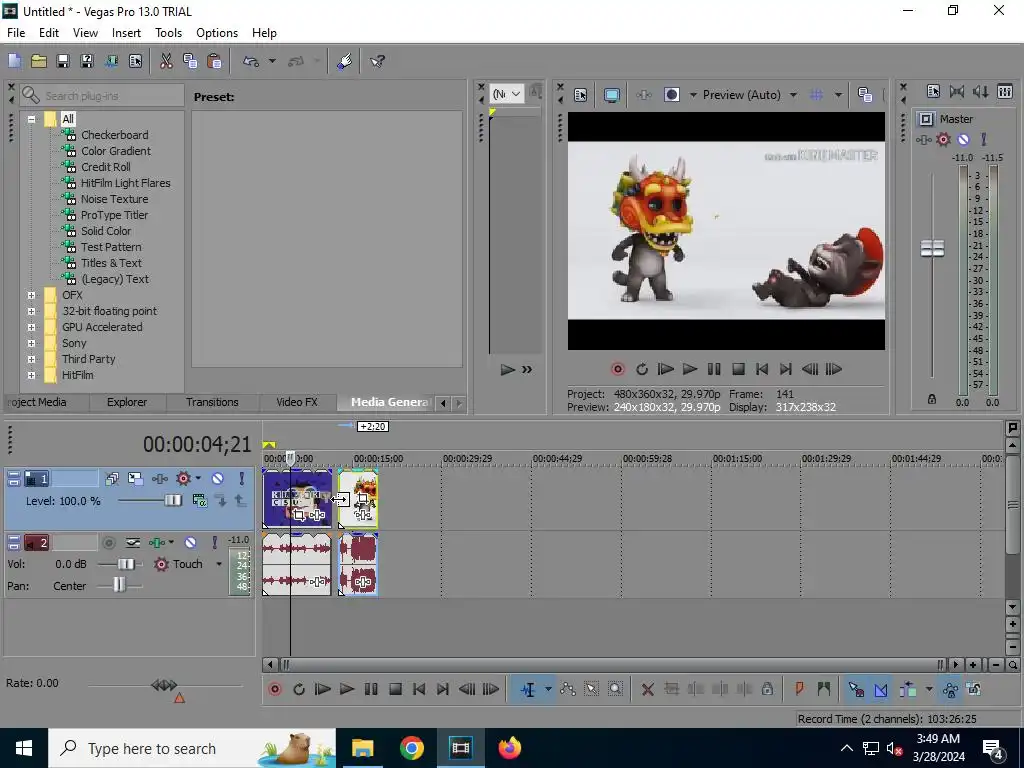Viewport: 1024px width, 768px height.
Task: Mute the Master bus output
Action: [x=963, y=139]
